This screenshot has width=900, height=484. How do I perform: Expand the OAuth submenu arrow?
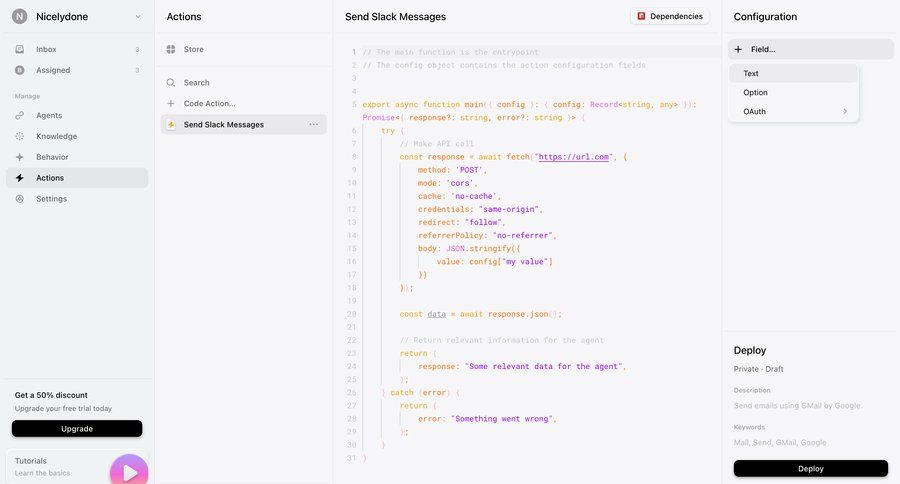(x=845, y=112)
